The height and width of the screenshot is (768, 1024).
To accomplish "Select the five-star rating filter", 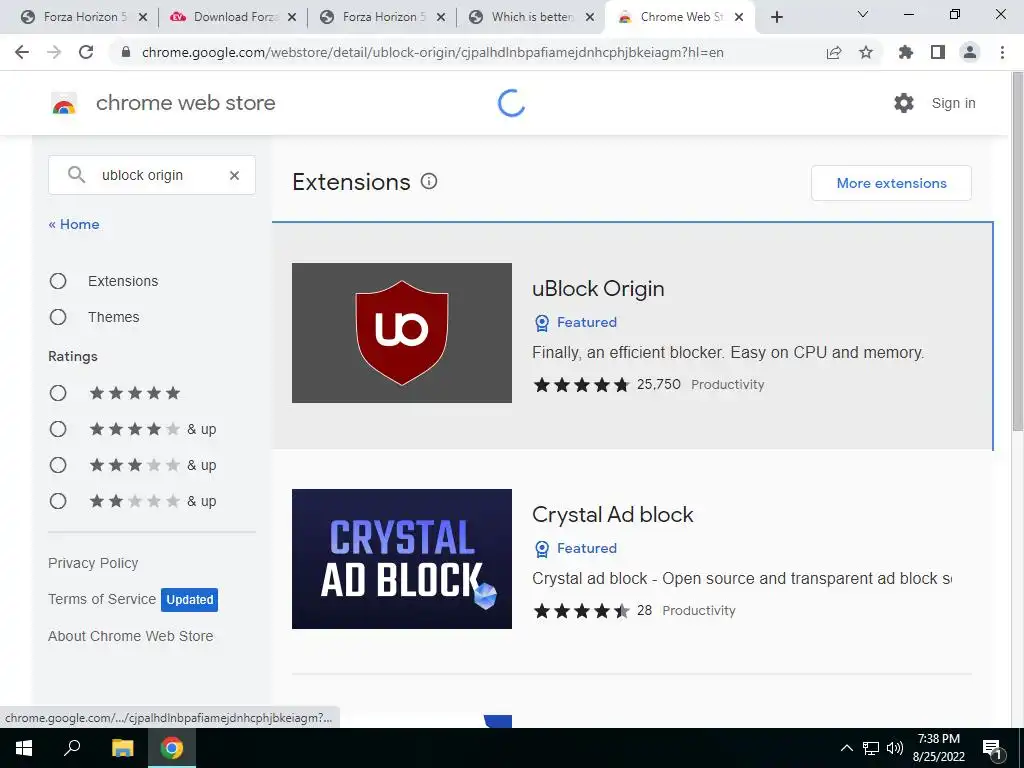I will (58, 392).
